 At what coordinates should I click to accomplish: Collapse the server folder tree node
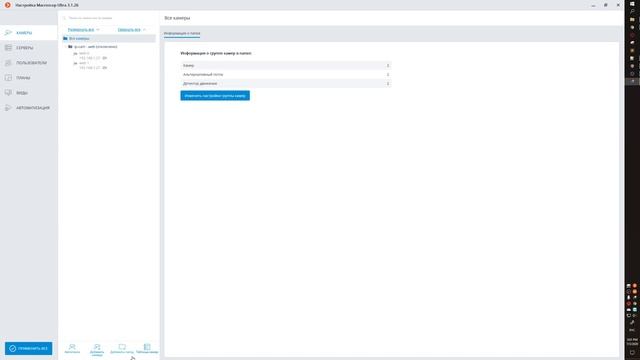65,47
